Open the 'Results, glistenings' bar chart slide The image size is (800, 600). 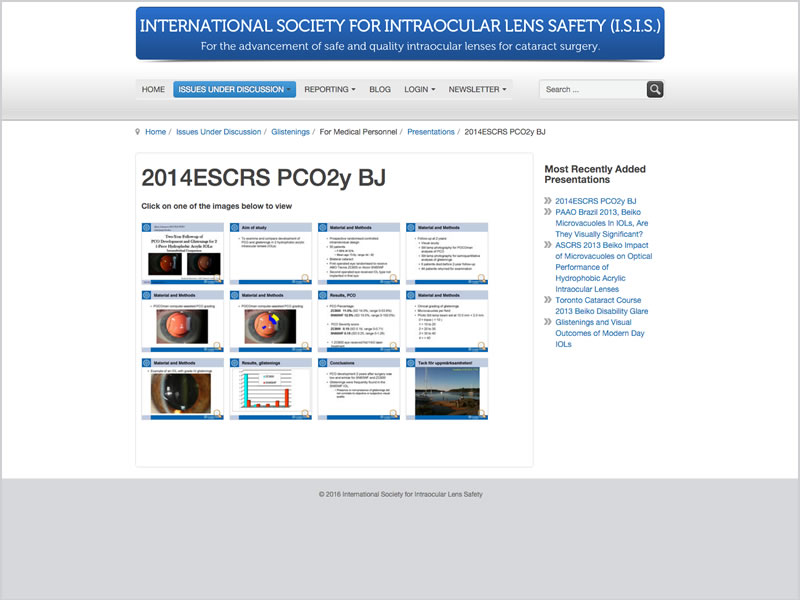pyautogui.click(x=270, y=388)
